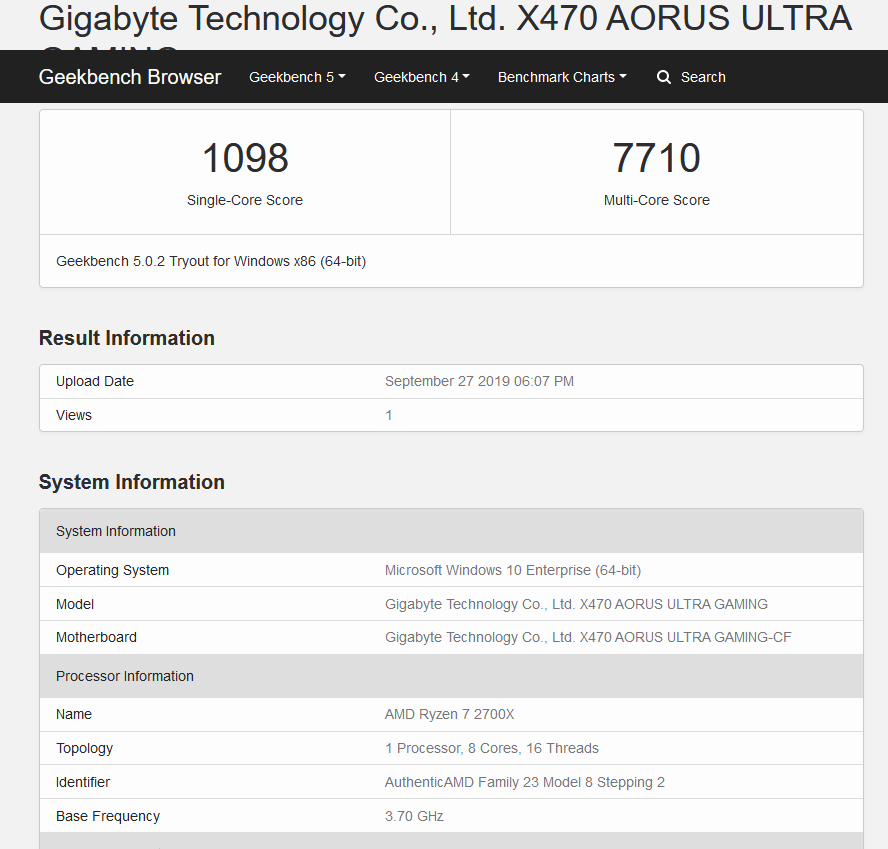This screenshot has width=888, height=849.
Task: Click the Motherboard row label
Action: (x=97, y=637)
